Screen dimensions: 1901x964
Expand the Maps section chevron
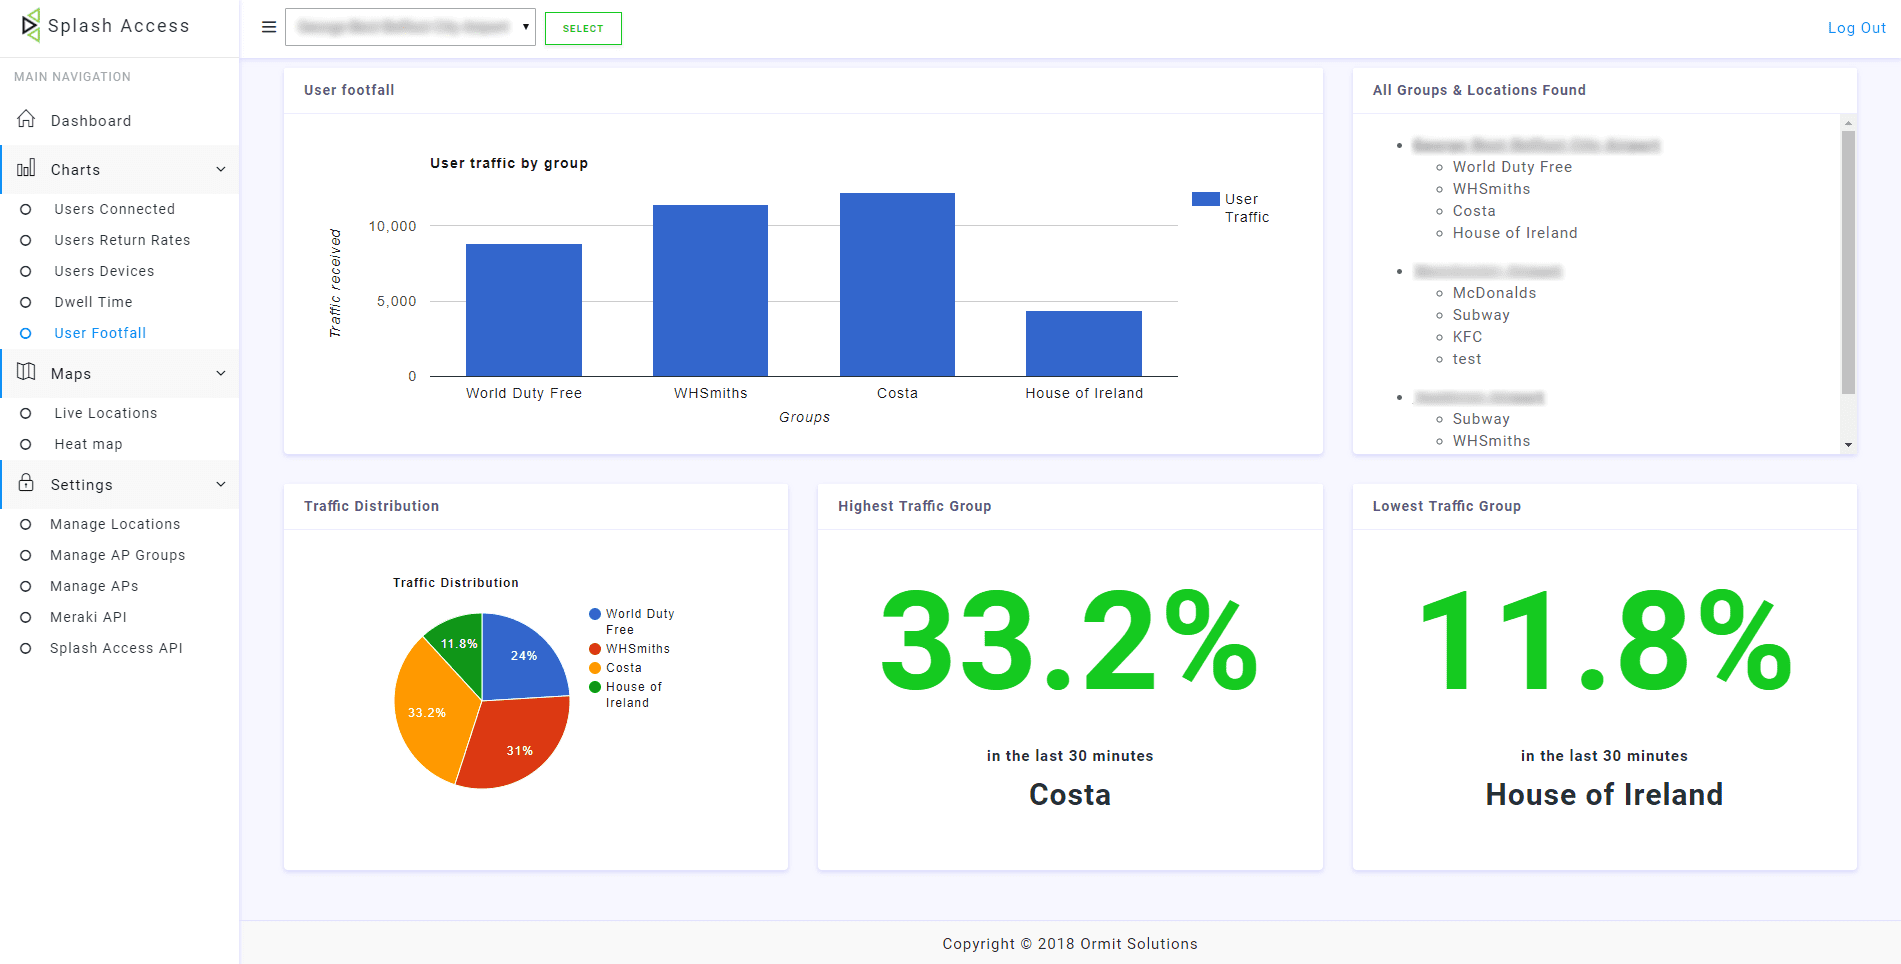click(x=221, y=372)
